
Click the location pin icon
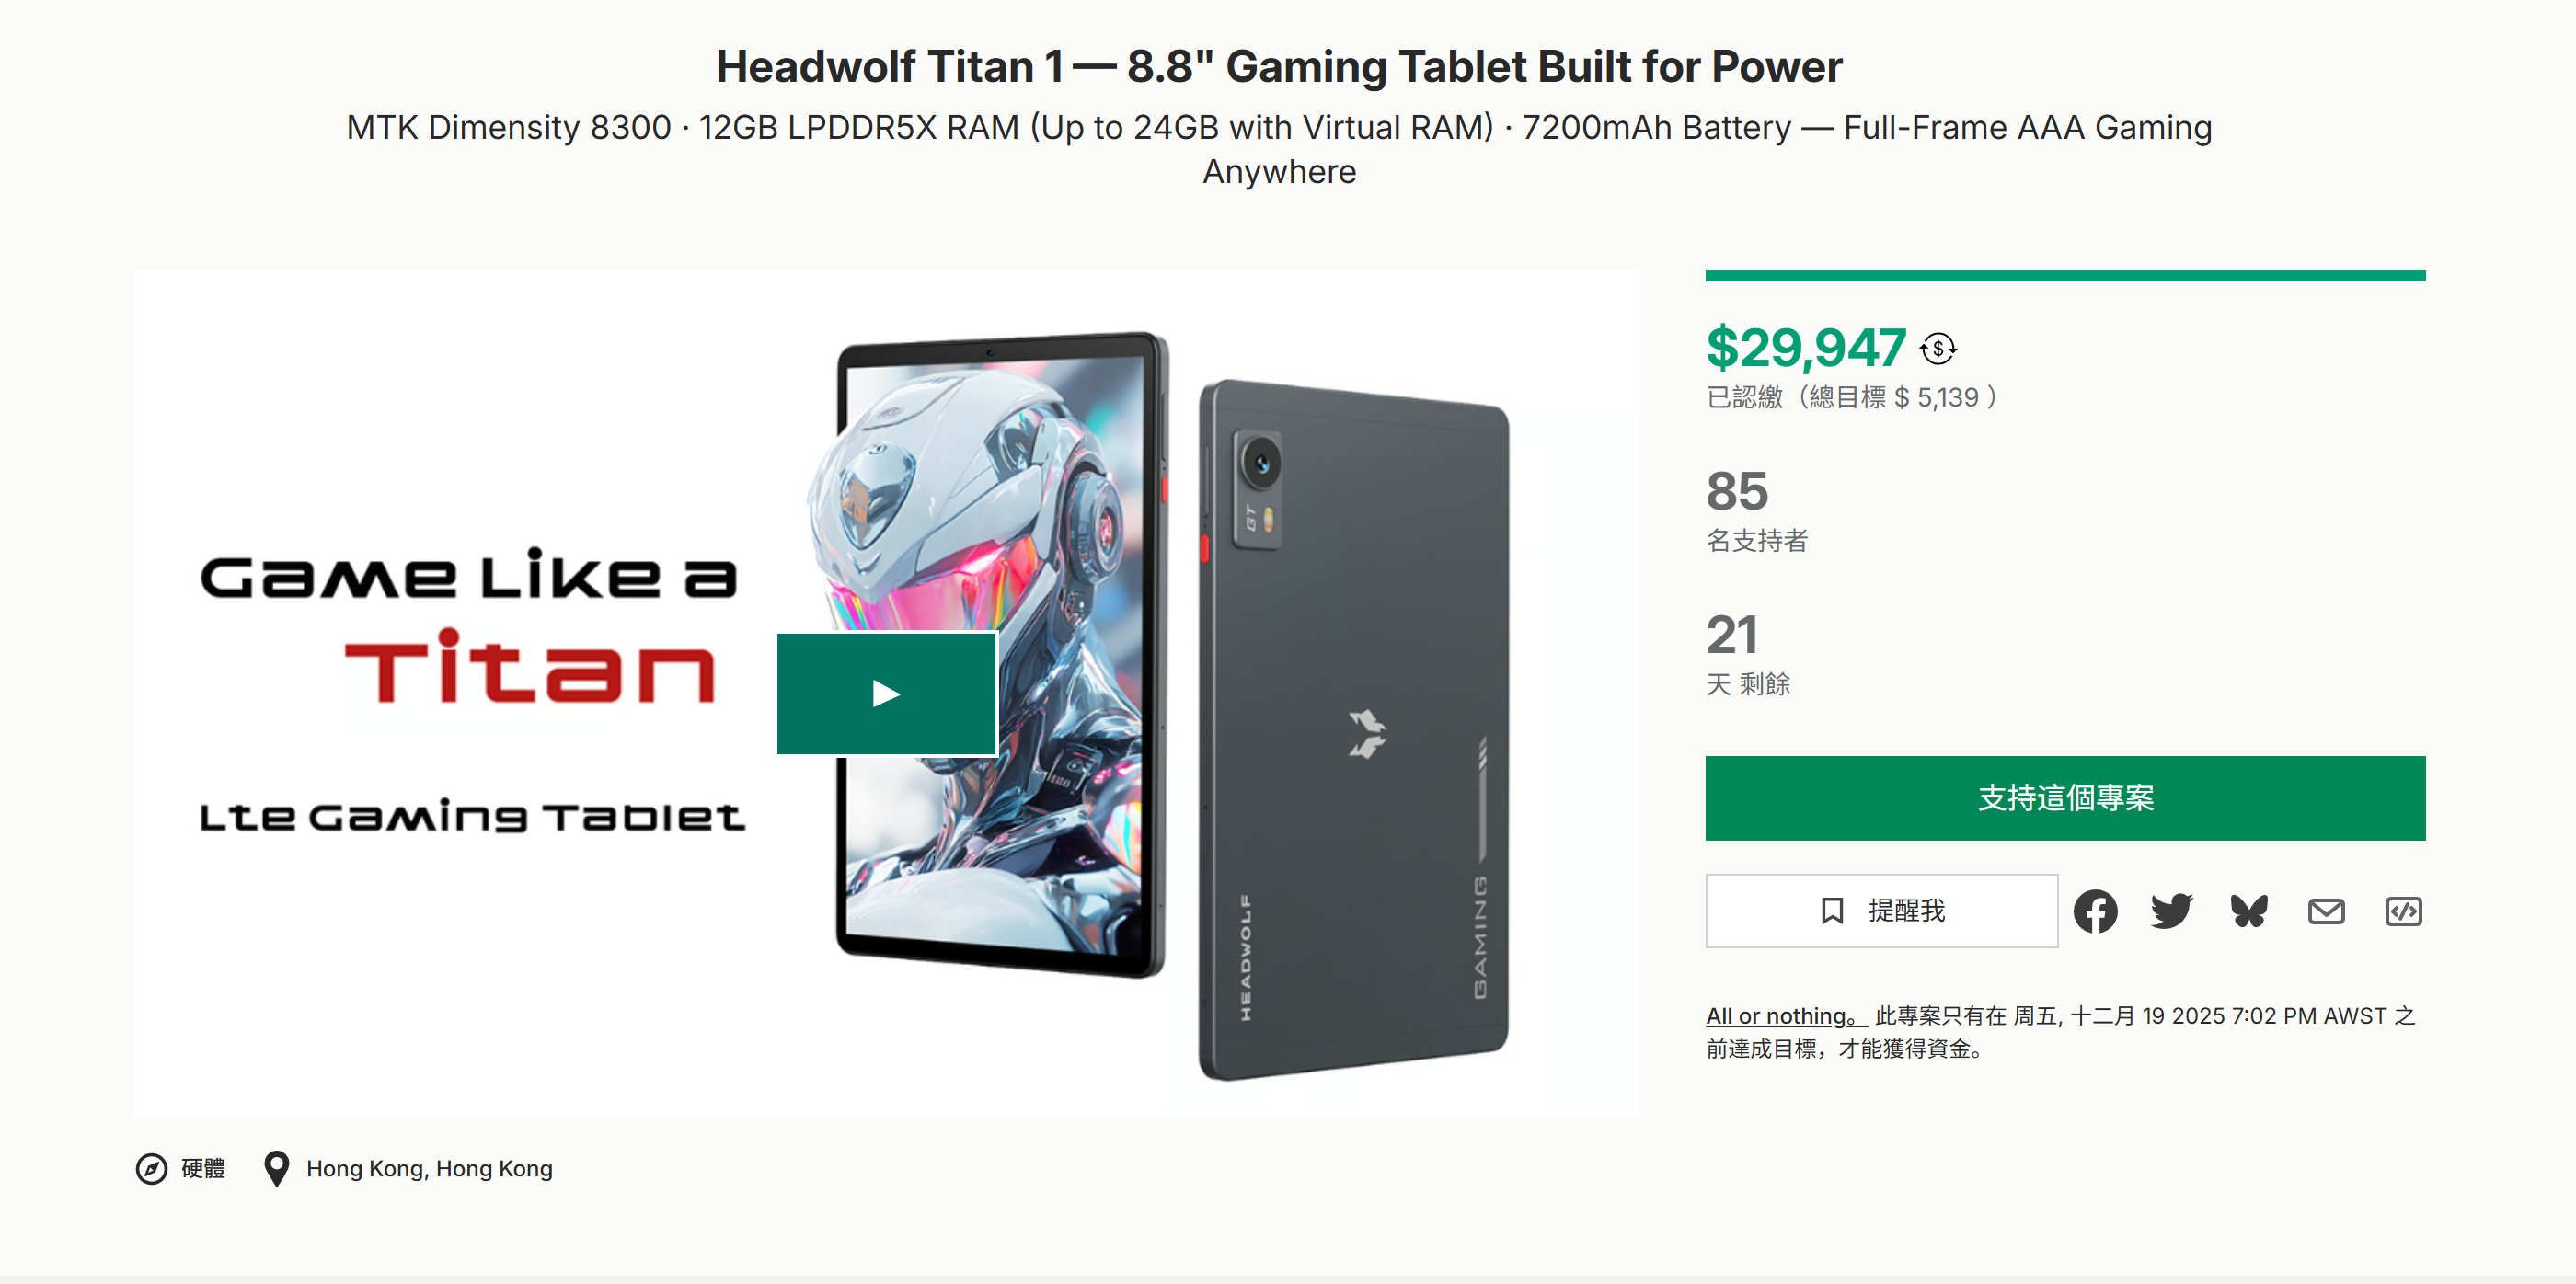coord(276,1168)
